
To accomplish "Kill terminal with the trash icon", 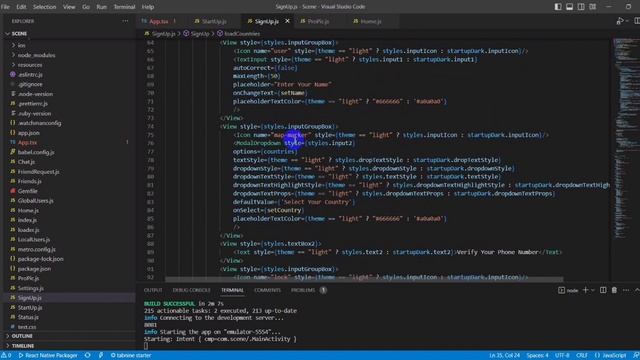I will tap(614, 290).
